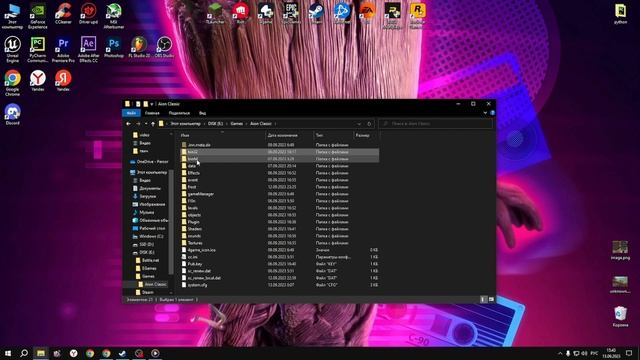Launch CCleaner from the desktop

click(63, 14)
